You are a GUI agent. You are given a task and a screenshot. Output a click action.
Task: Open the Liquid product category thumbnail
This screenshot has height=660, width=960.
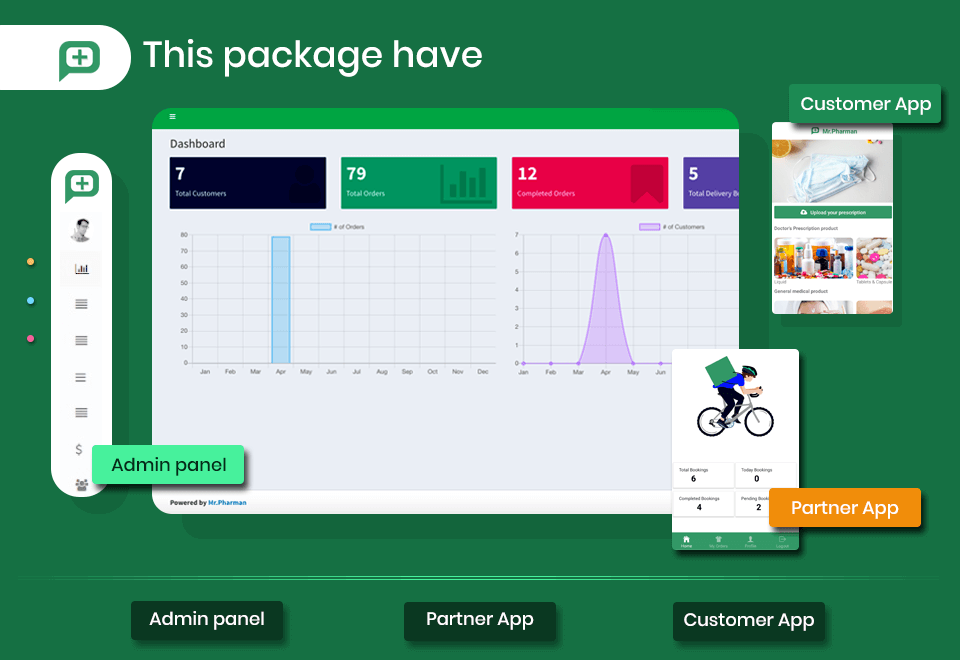pyautogui.click(x=813, y=258)
